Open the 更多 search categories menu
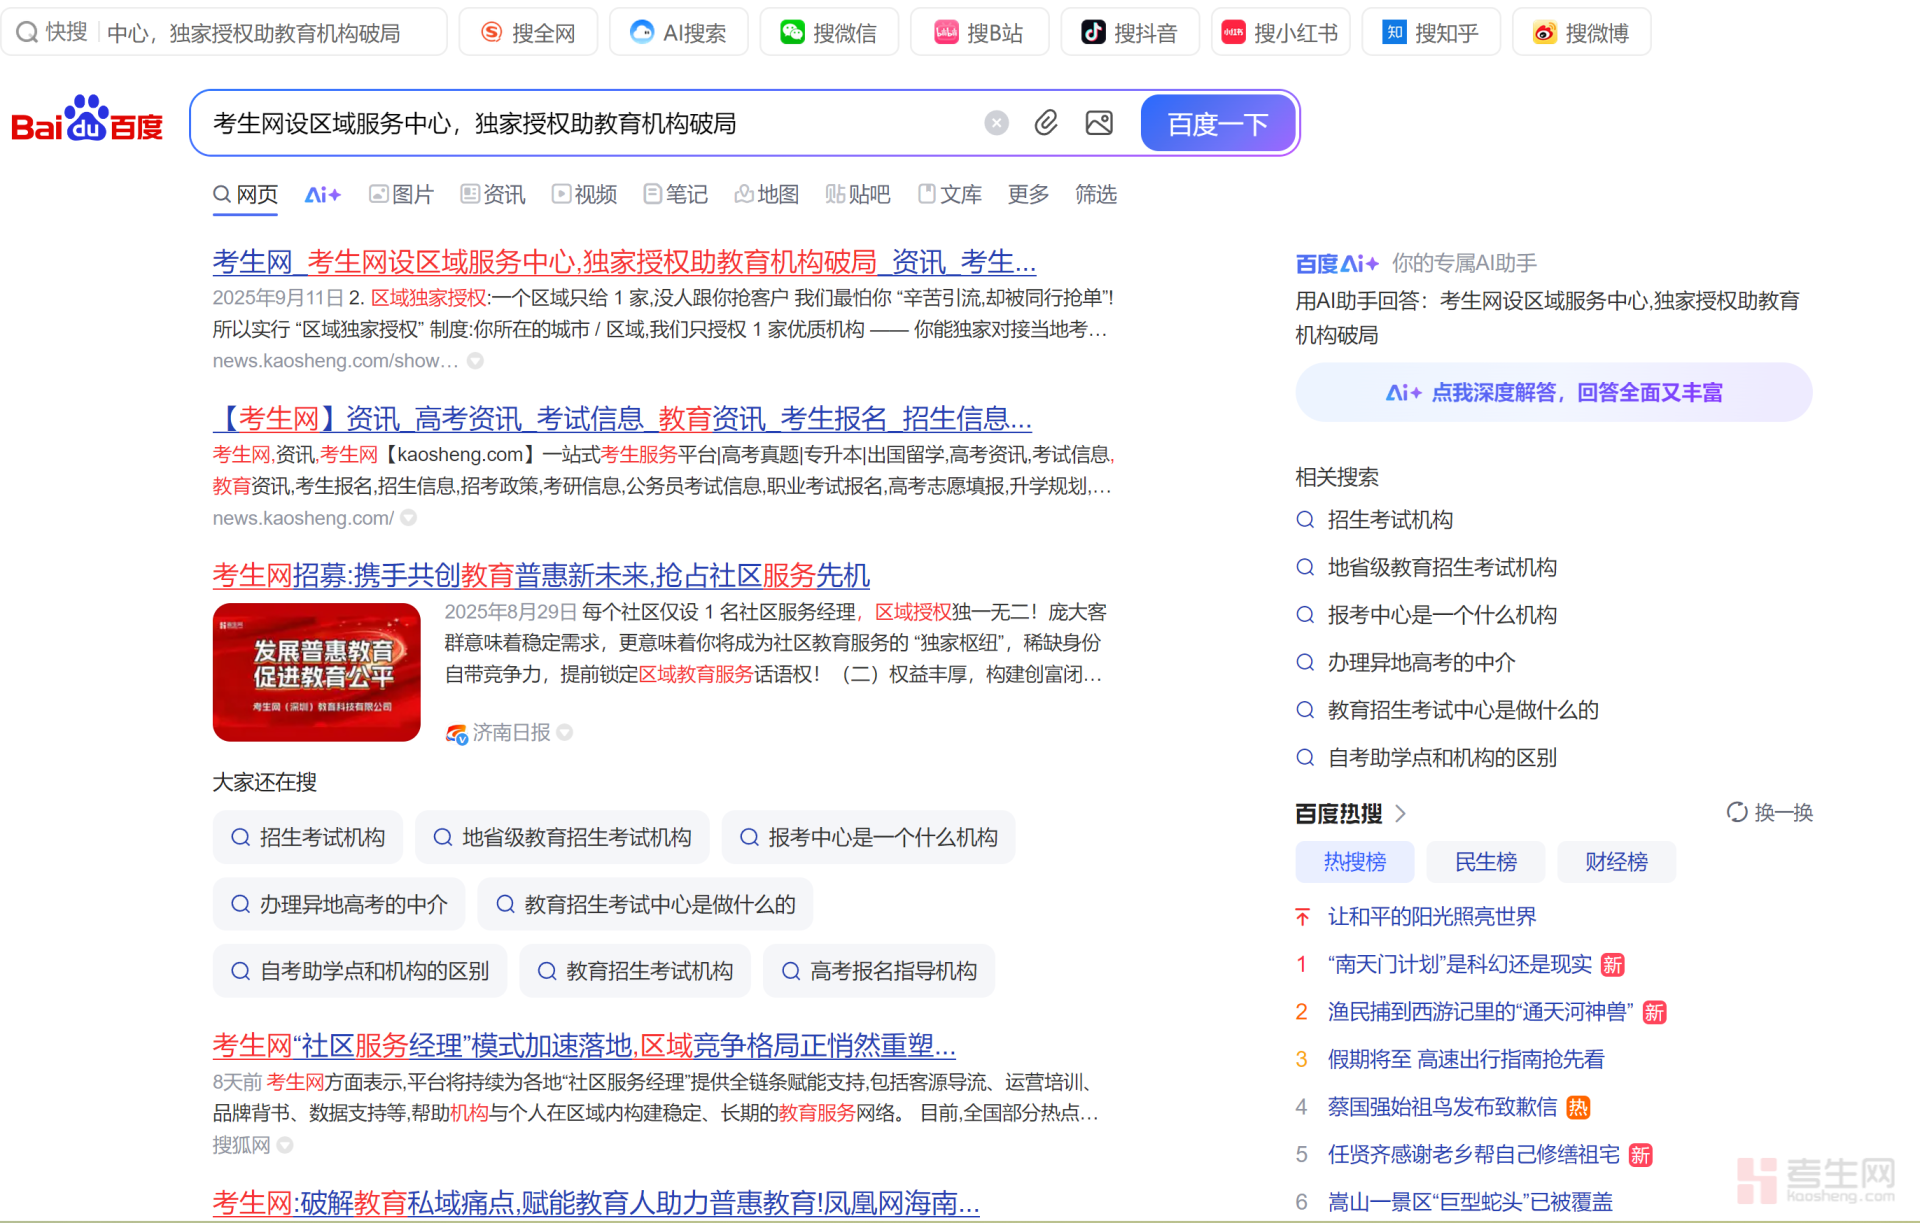 (x=1028, y=194)
